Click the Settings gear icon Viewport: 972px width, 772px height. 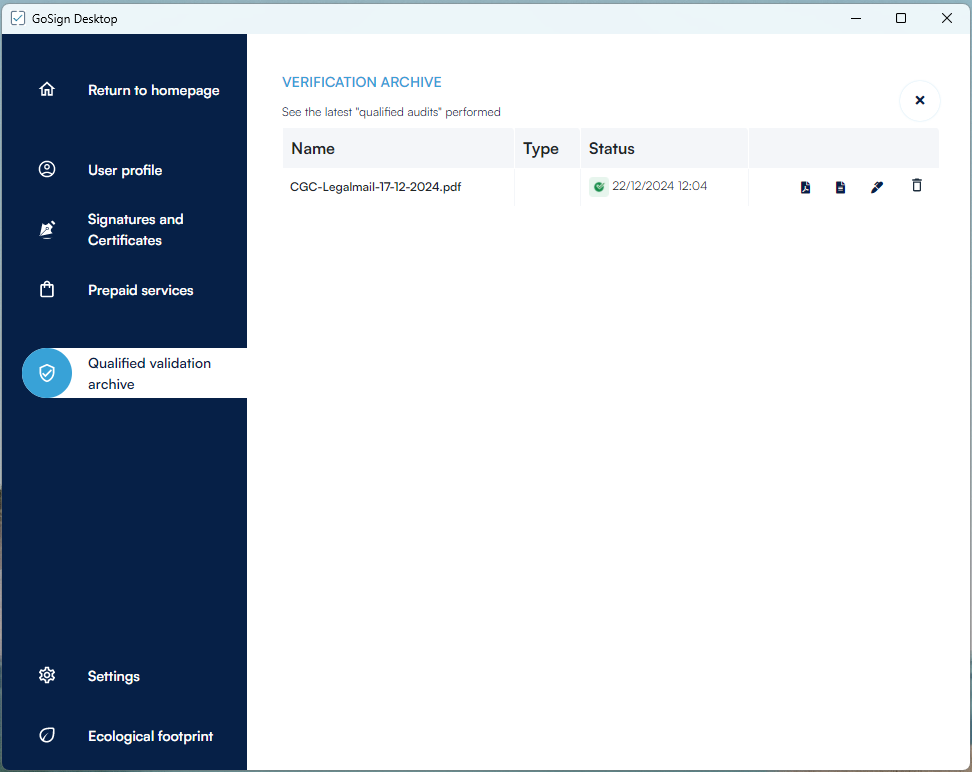[x=47, y=676]
